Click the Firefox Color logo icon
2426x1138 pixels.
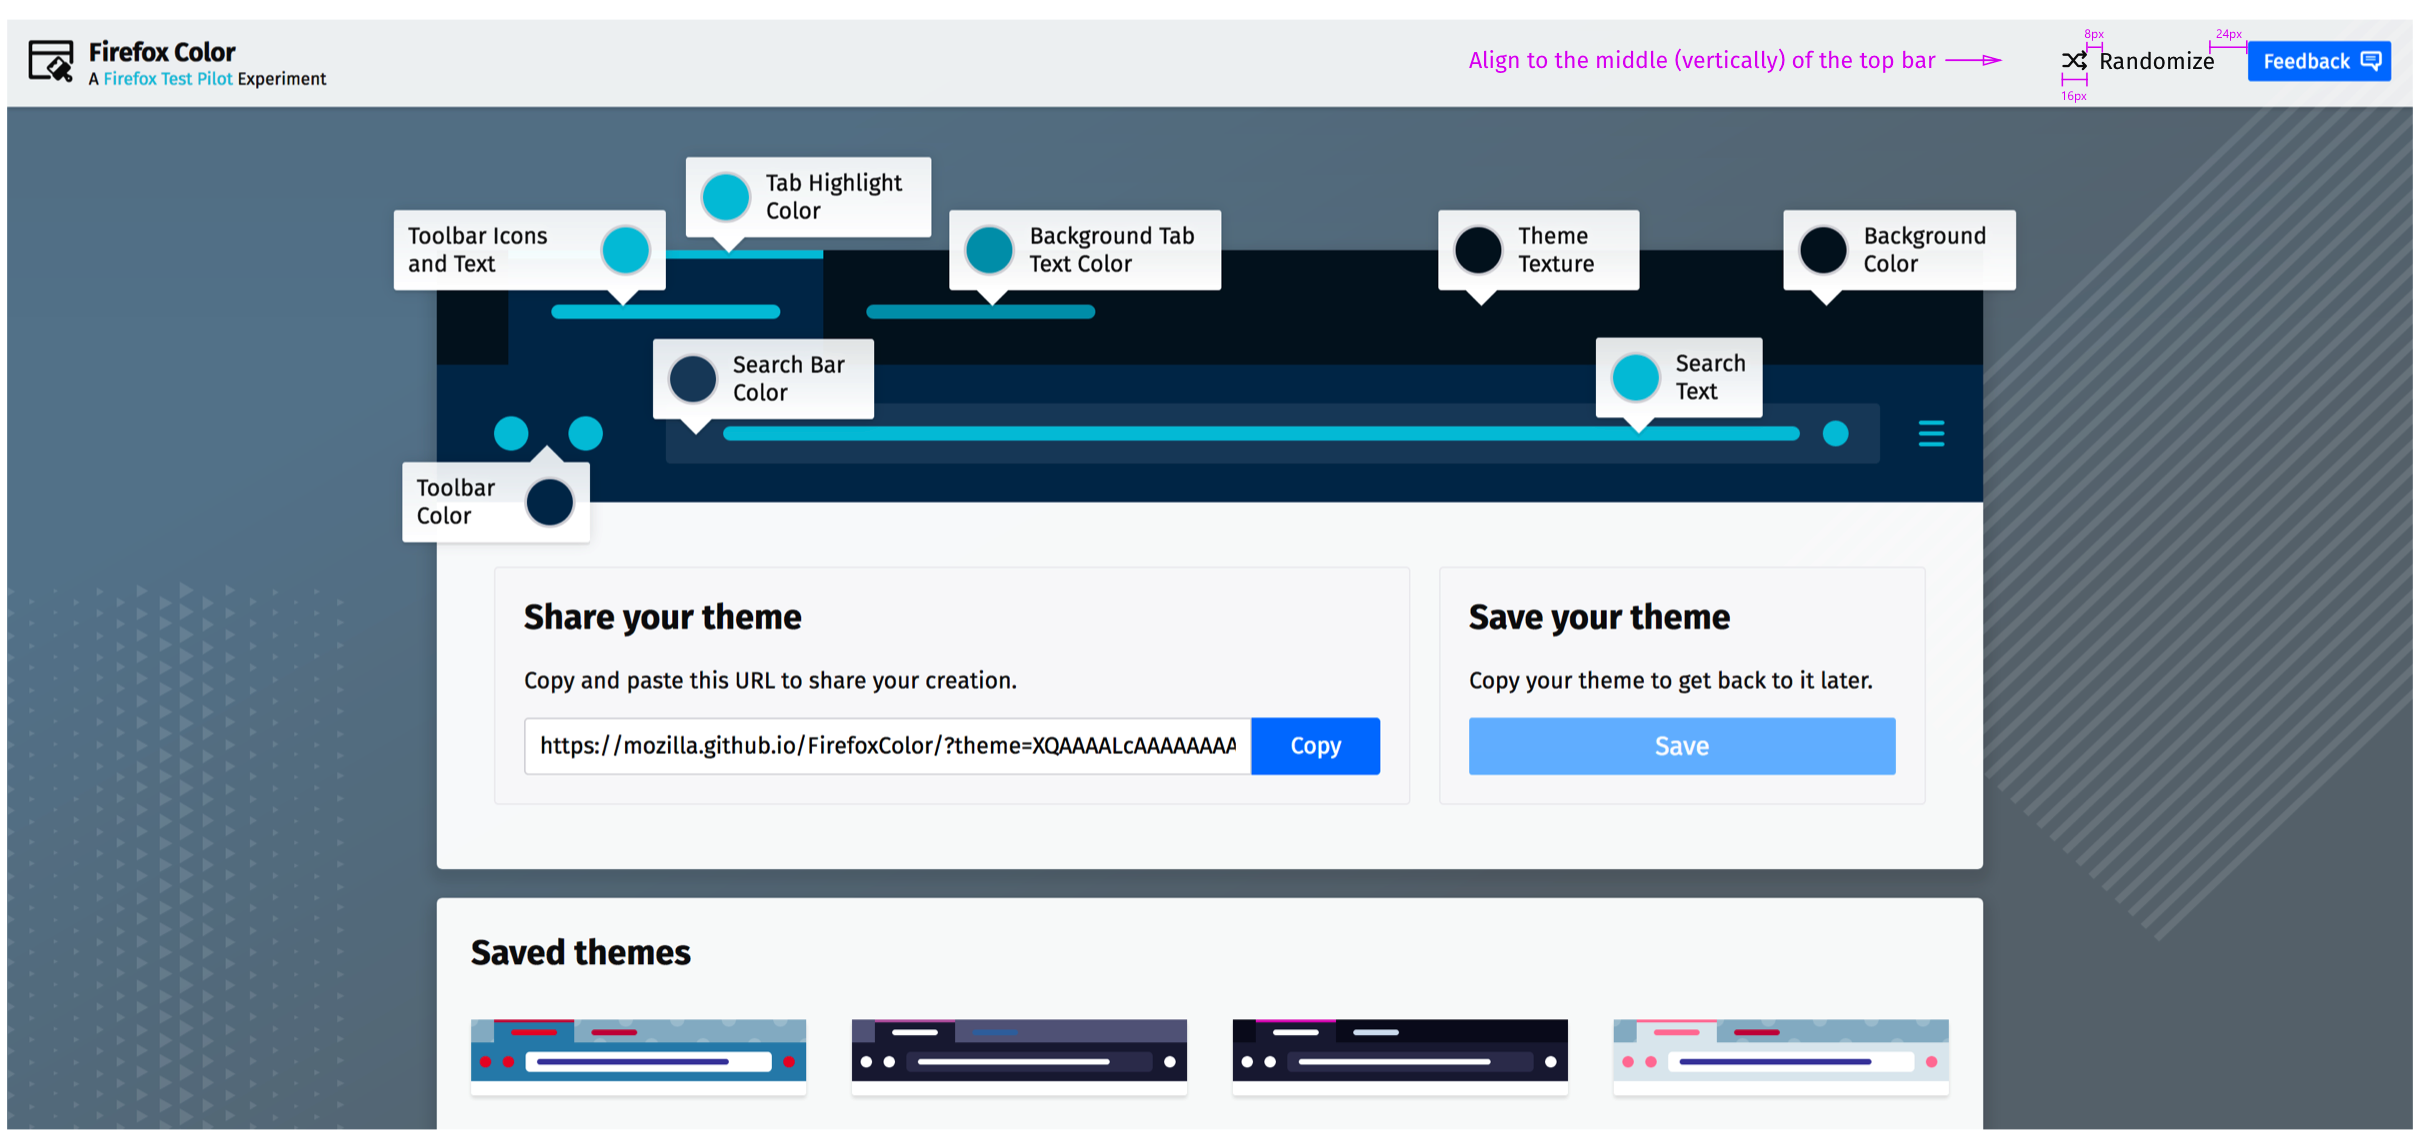pos(51,61)
